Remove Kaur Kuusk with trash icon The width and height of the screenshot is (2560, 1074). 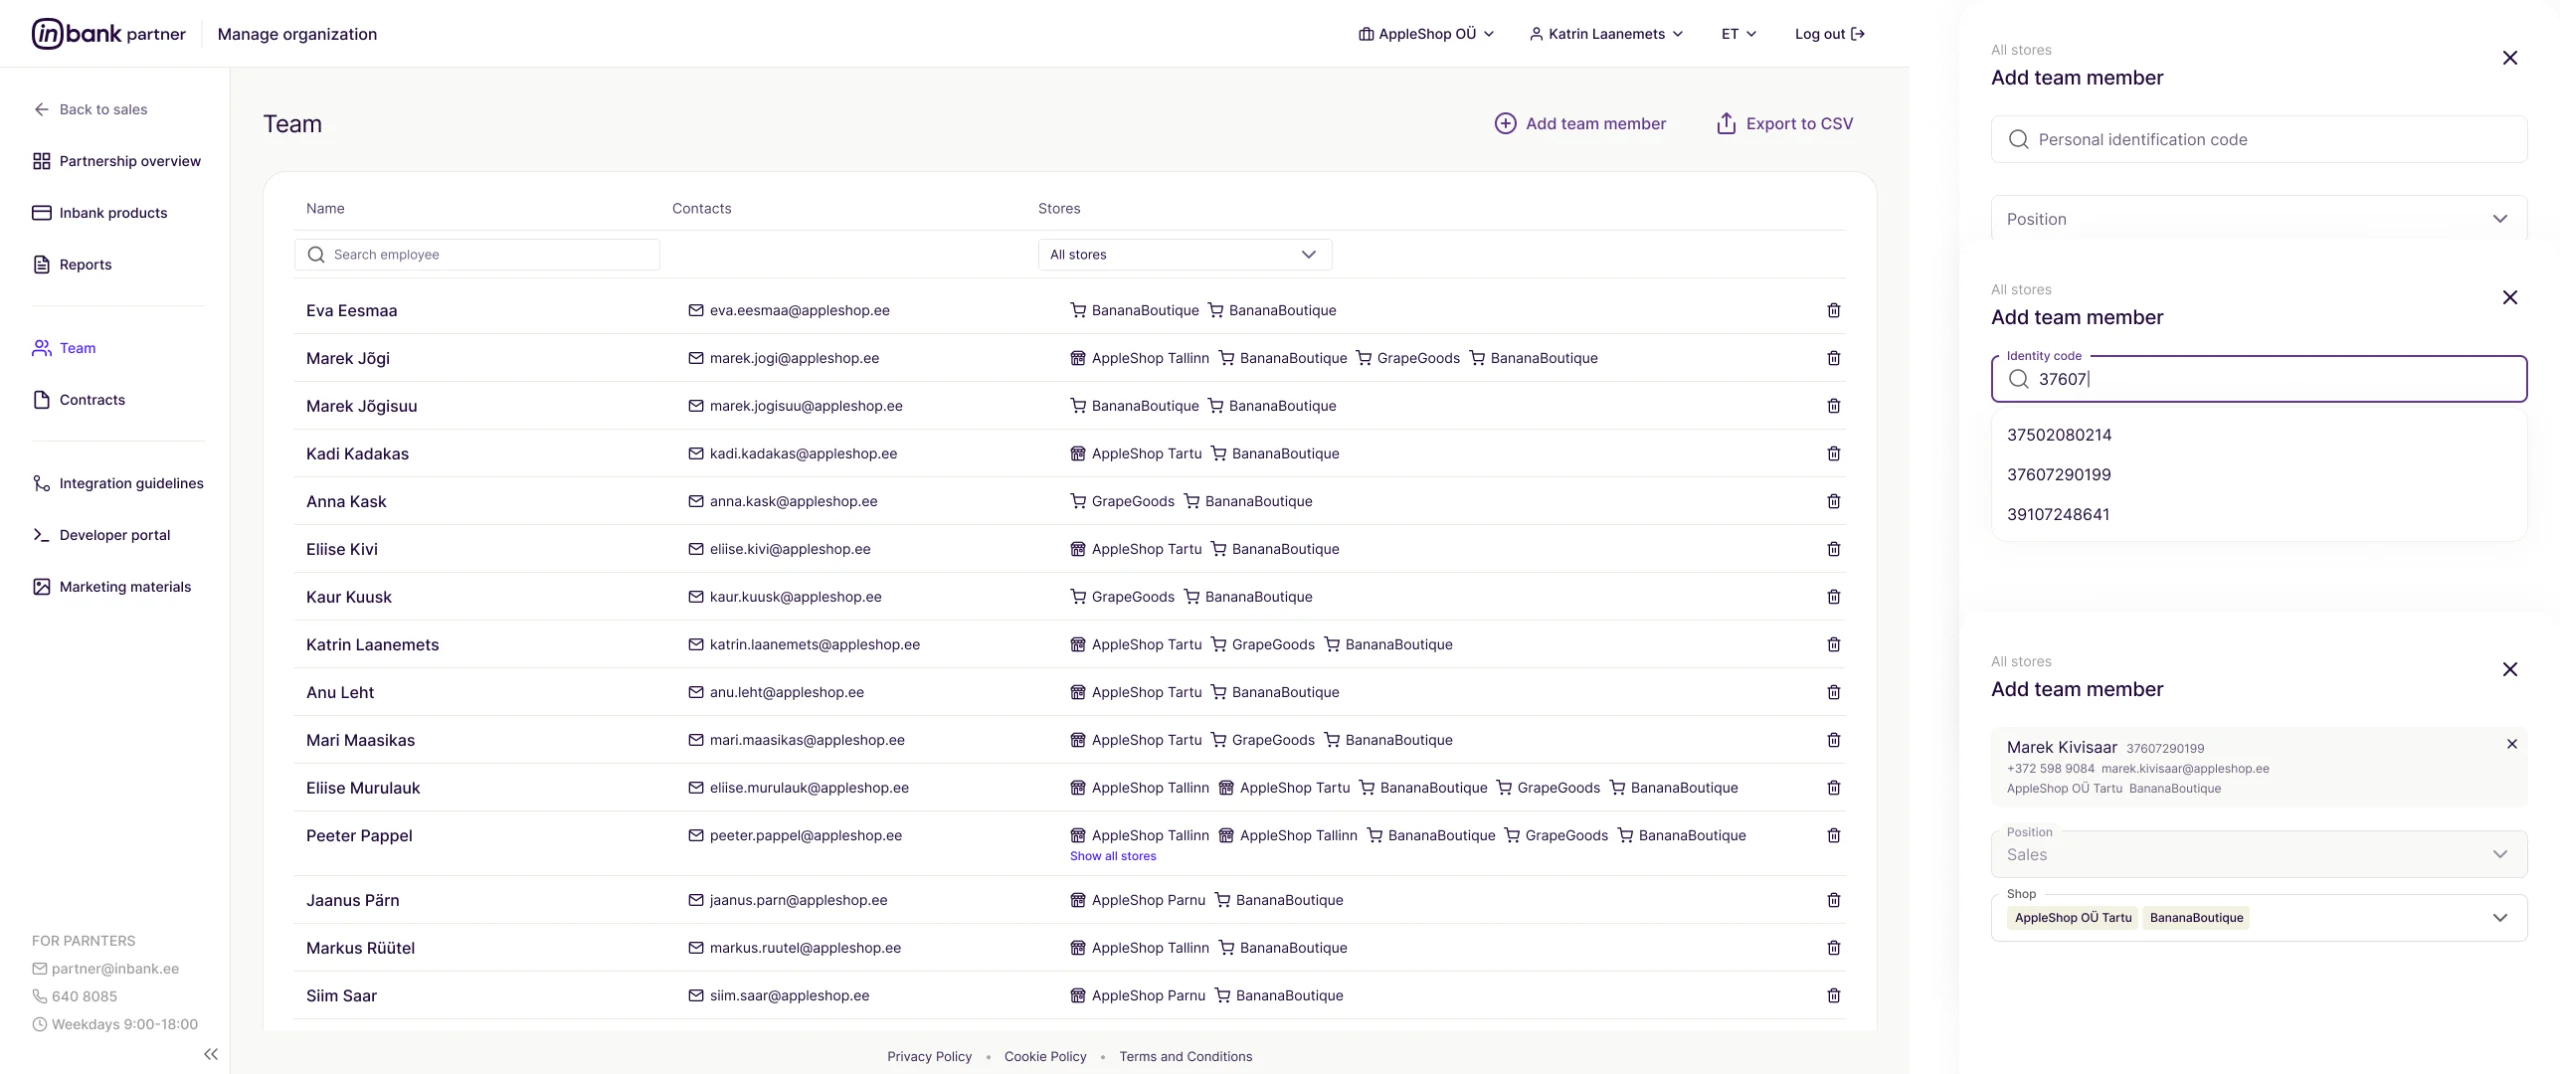coord(1833,597)
